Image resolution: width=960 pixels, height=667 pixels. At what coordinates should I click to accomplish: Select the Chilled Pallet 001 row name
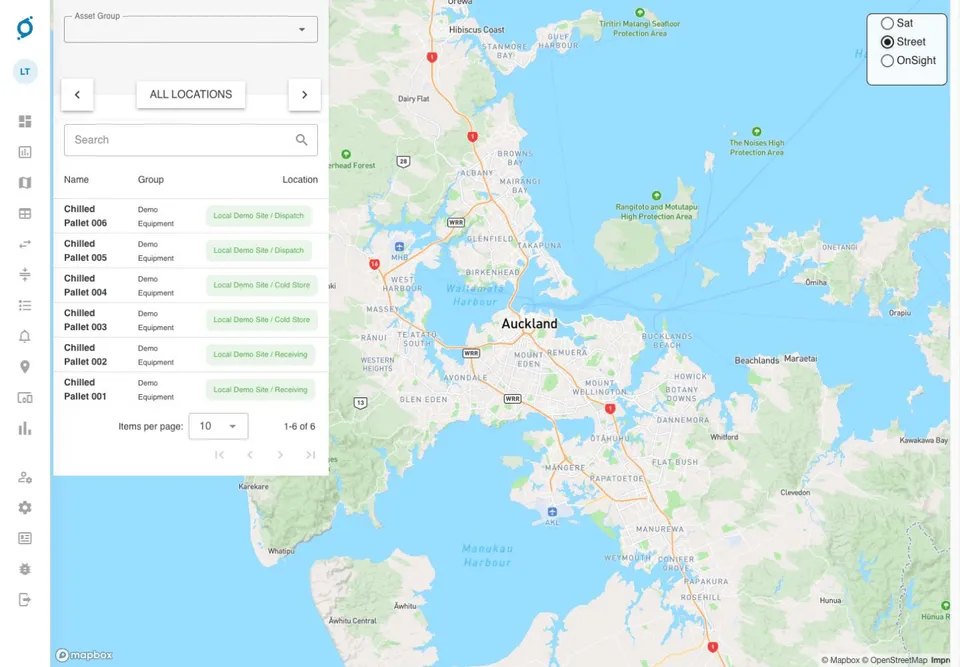tap(85, 389)
